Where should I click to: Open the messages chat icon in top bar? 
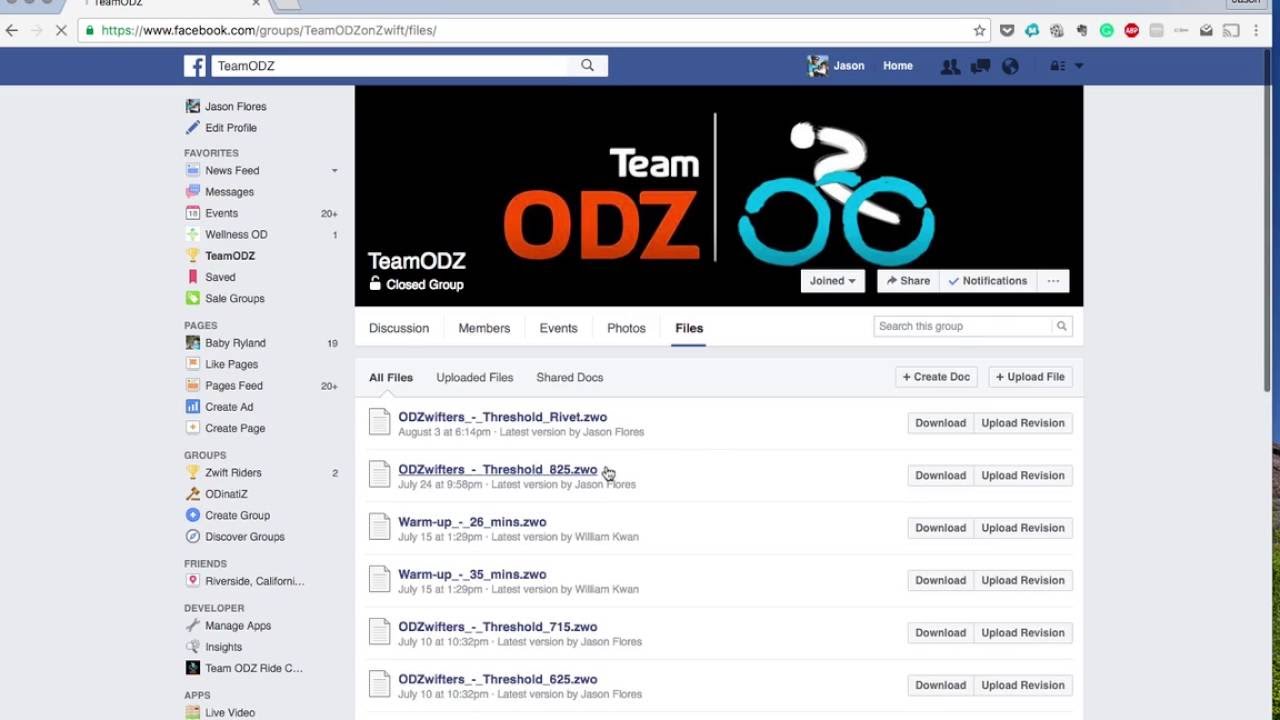980,66
